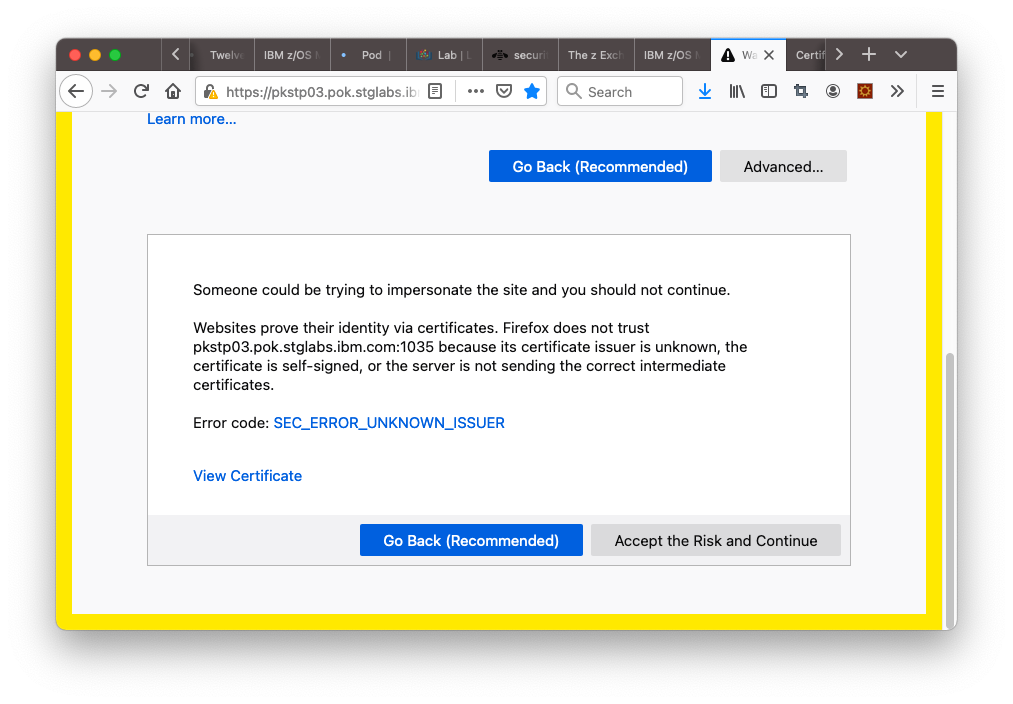The image size is (1013, 704).
Task: Click the yellow macOS minimize window button
Action: point(95,55)
